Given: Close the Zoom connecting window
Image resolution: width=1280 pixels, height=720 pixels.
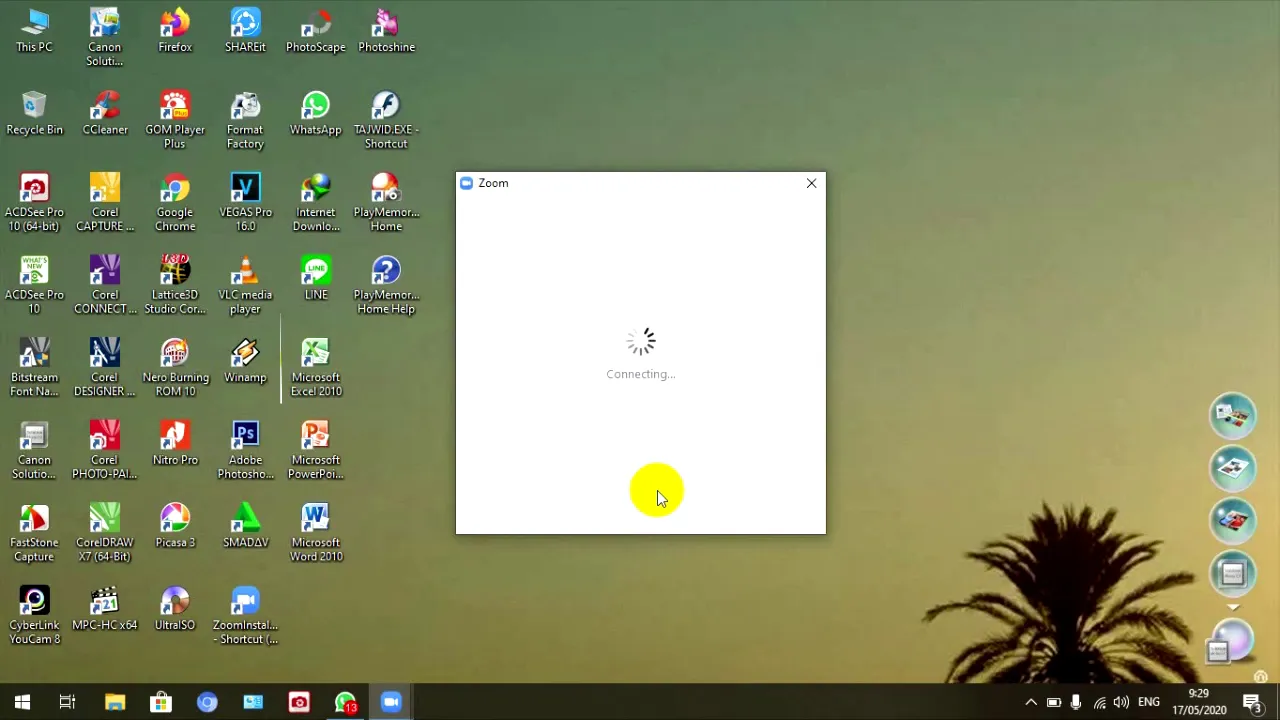Looking at the screenshot, I should (x=811, y=183).
